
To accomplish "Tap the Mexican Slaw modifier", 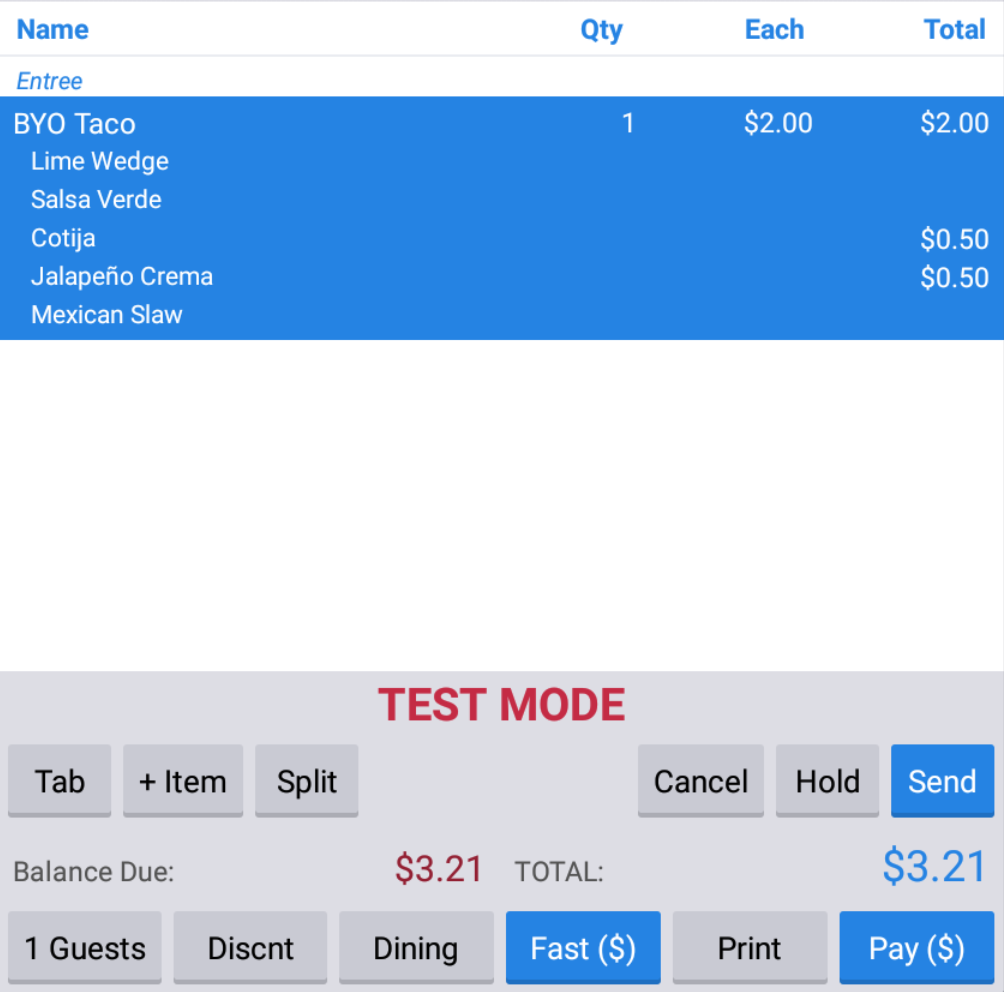I will tap(107, 315).
